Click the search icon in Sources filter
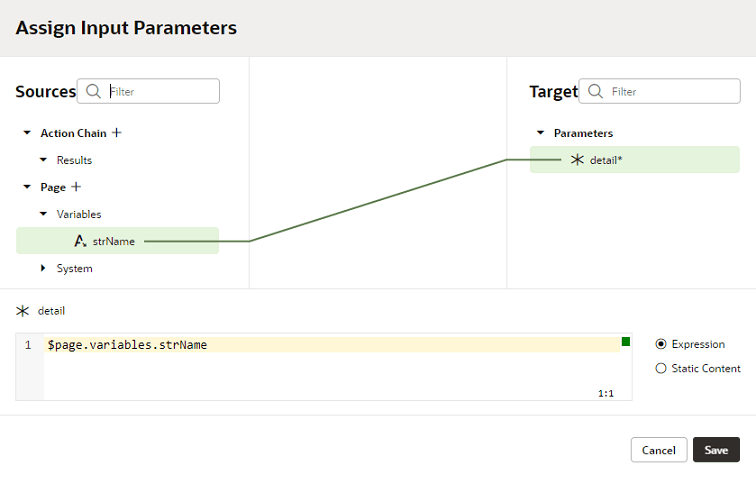Viewport: 756px width, 484px height. [93, 91]
